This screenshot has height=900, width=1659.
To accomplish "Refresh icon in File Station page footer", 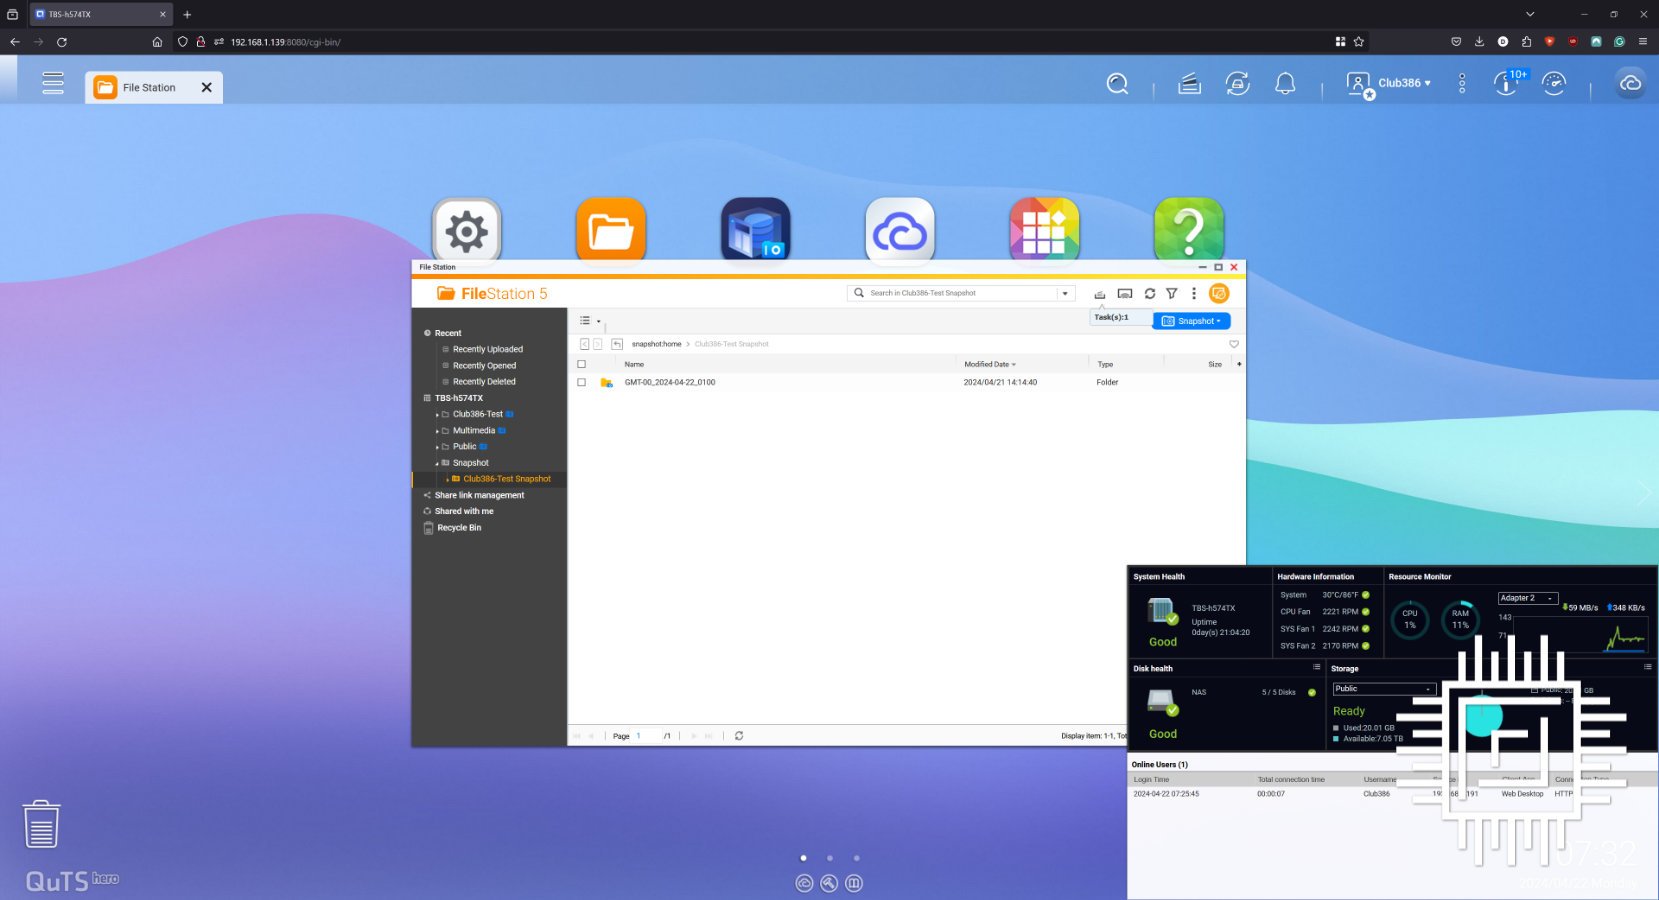I will 739,736.
